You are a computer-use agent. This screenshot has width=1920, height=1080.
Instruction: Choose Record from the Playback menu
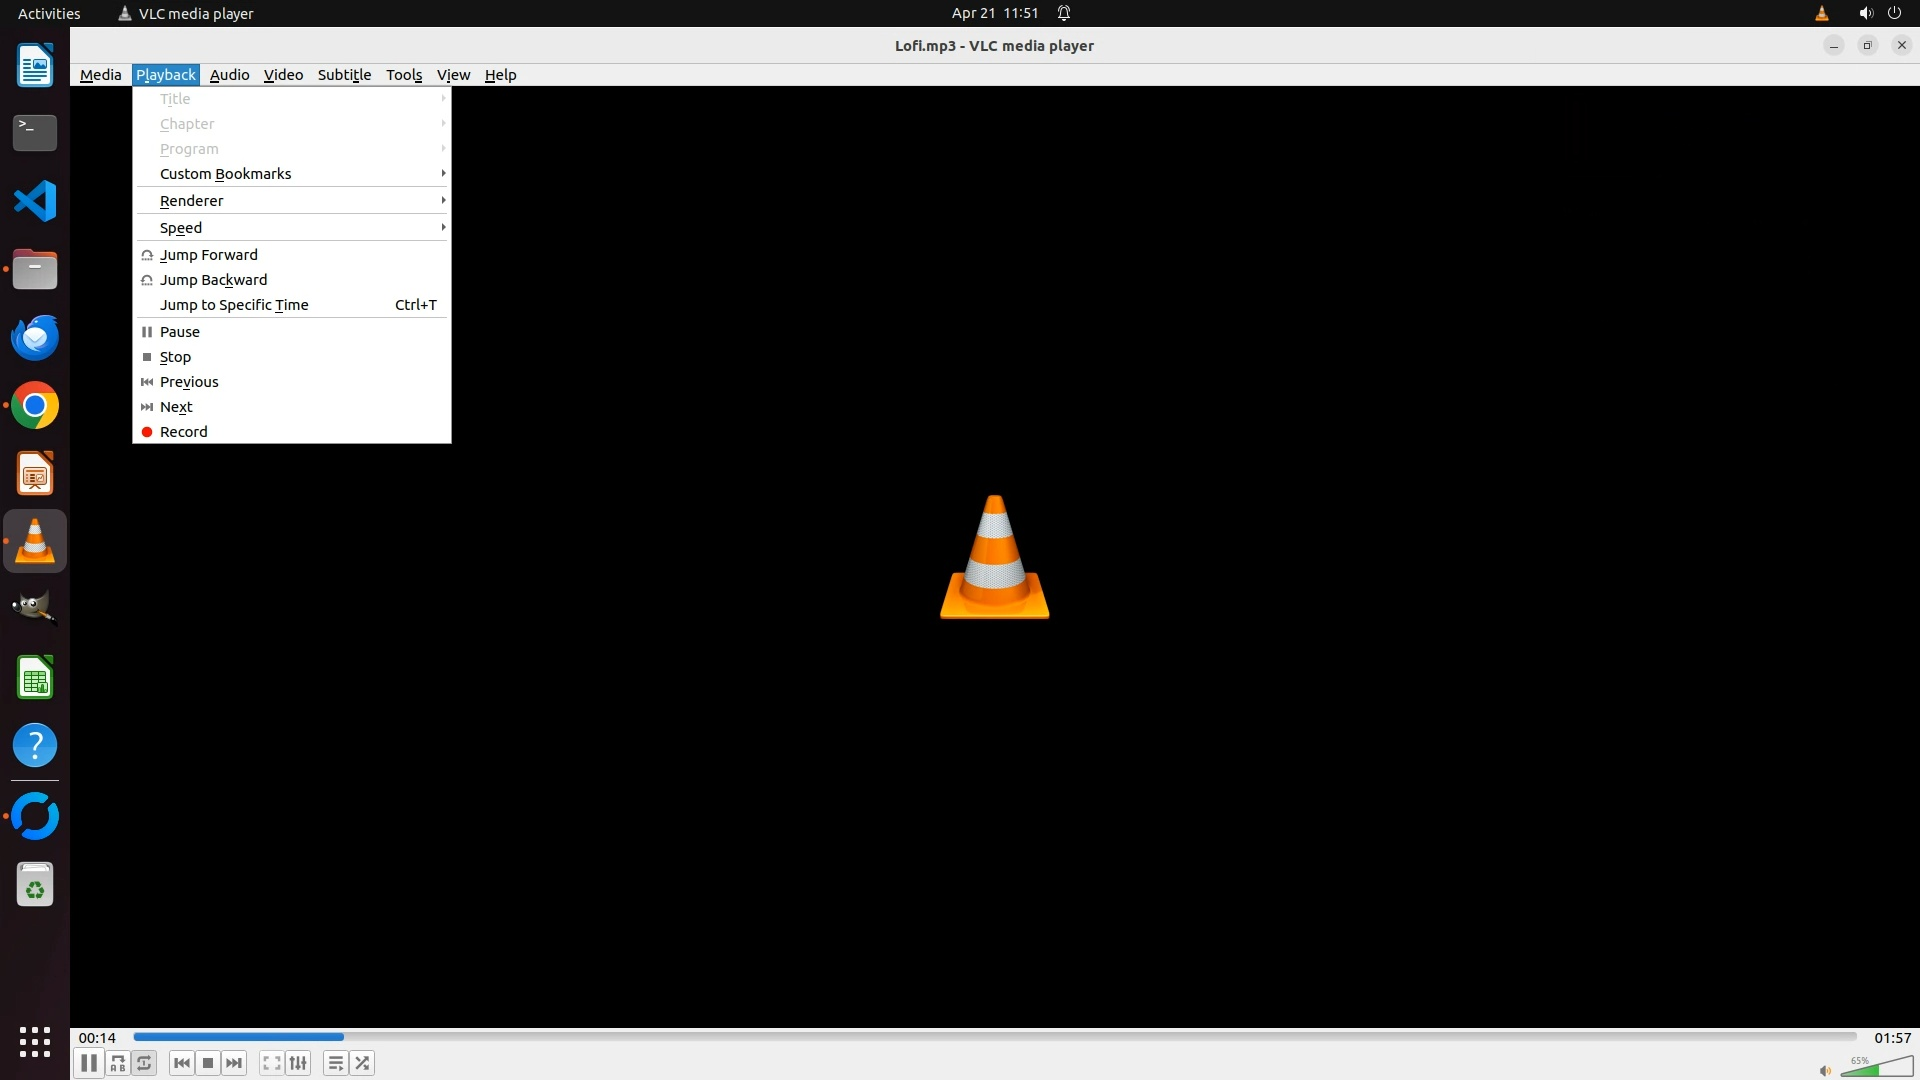(184, 432)
